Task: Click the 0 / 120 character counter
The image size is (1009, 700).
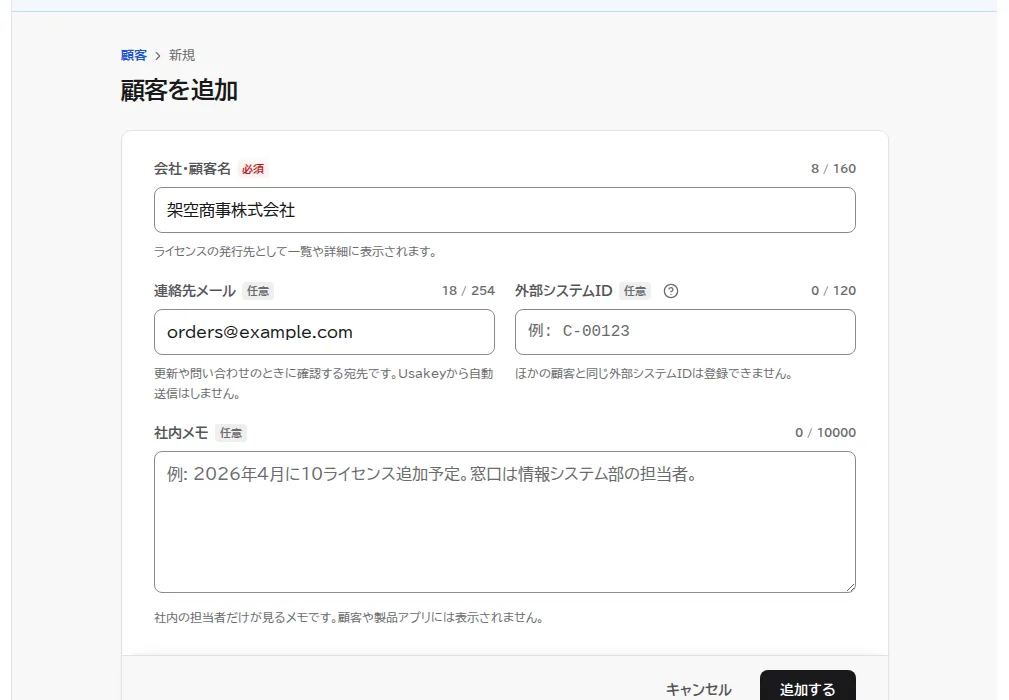Action: pos(833,291)
